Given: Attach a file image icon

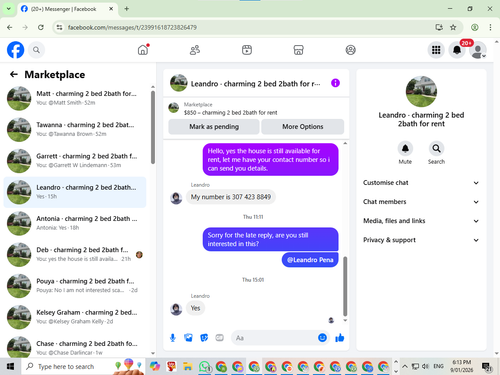Looking at the screenshot, I should 188,338.
